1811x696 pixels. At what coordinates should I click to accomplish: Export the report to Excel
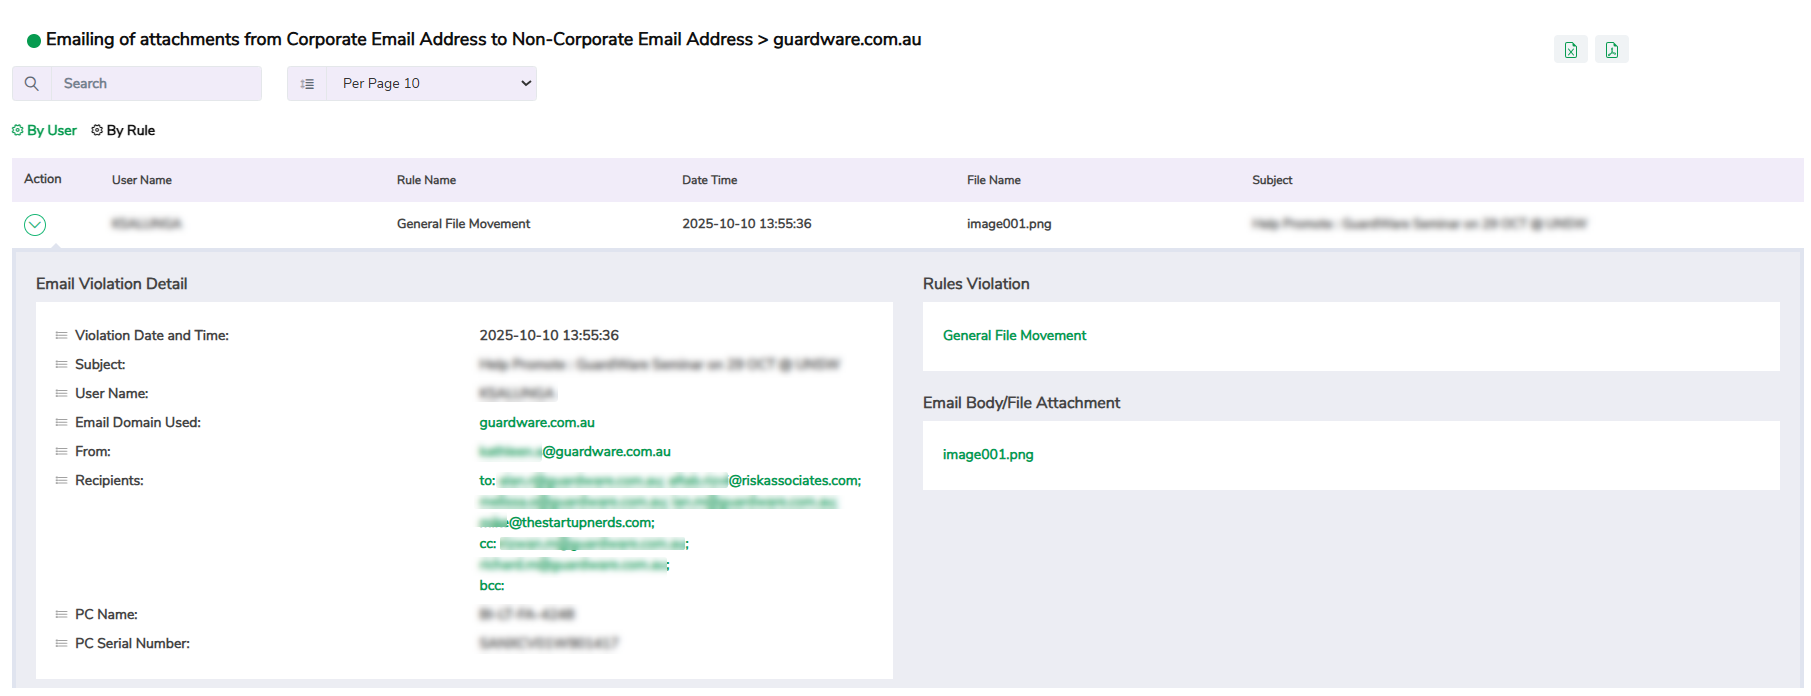click(x=1570, y=48)
